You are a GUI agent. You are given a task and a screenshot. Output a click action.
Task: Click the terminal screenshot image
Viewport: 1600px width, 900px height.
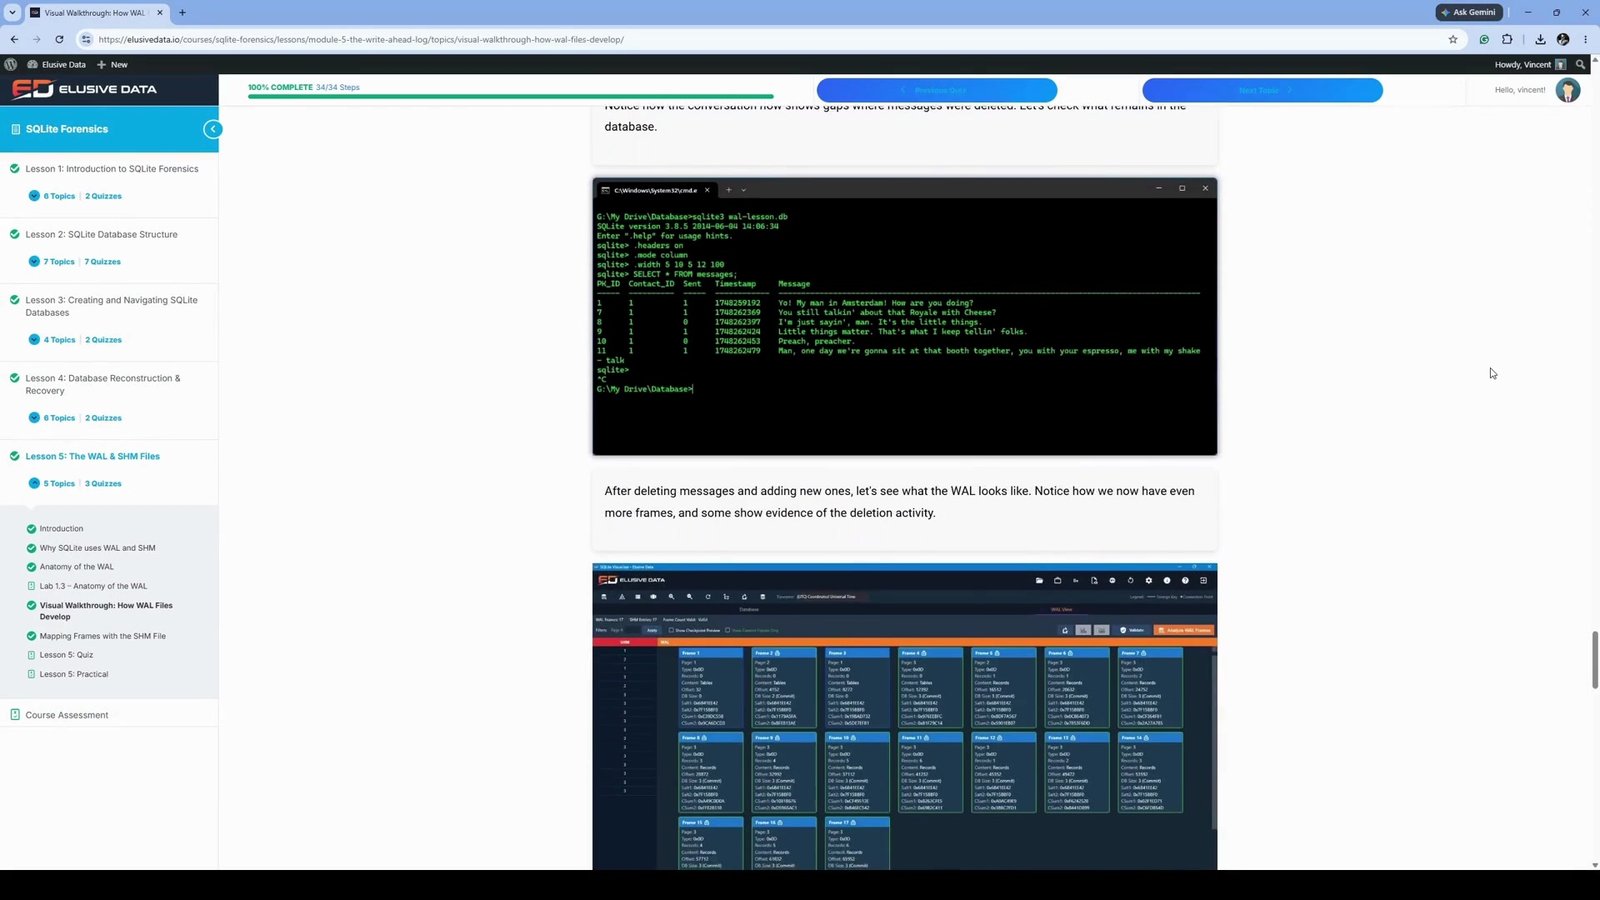tap(905, 316)
